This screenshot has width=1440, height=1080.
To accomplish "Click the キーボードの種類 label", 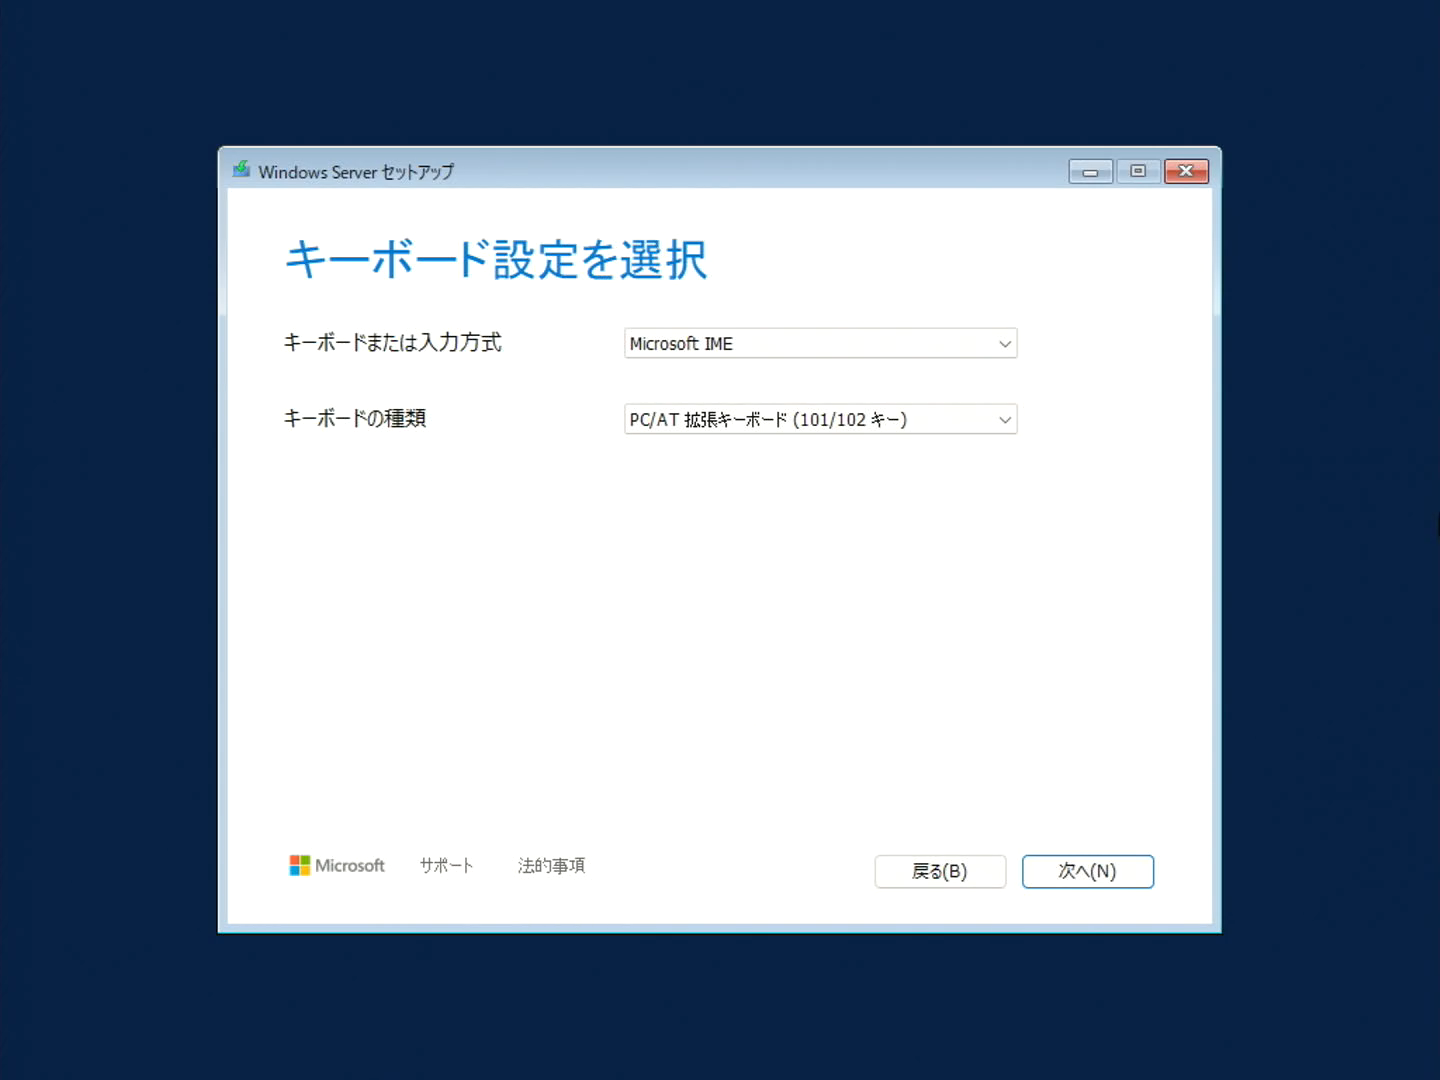I will click(355, 419).
